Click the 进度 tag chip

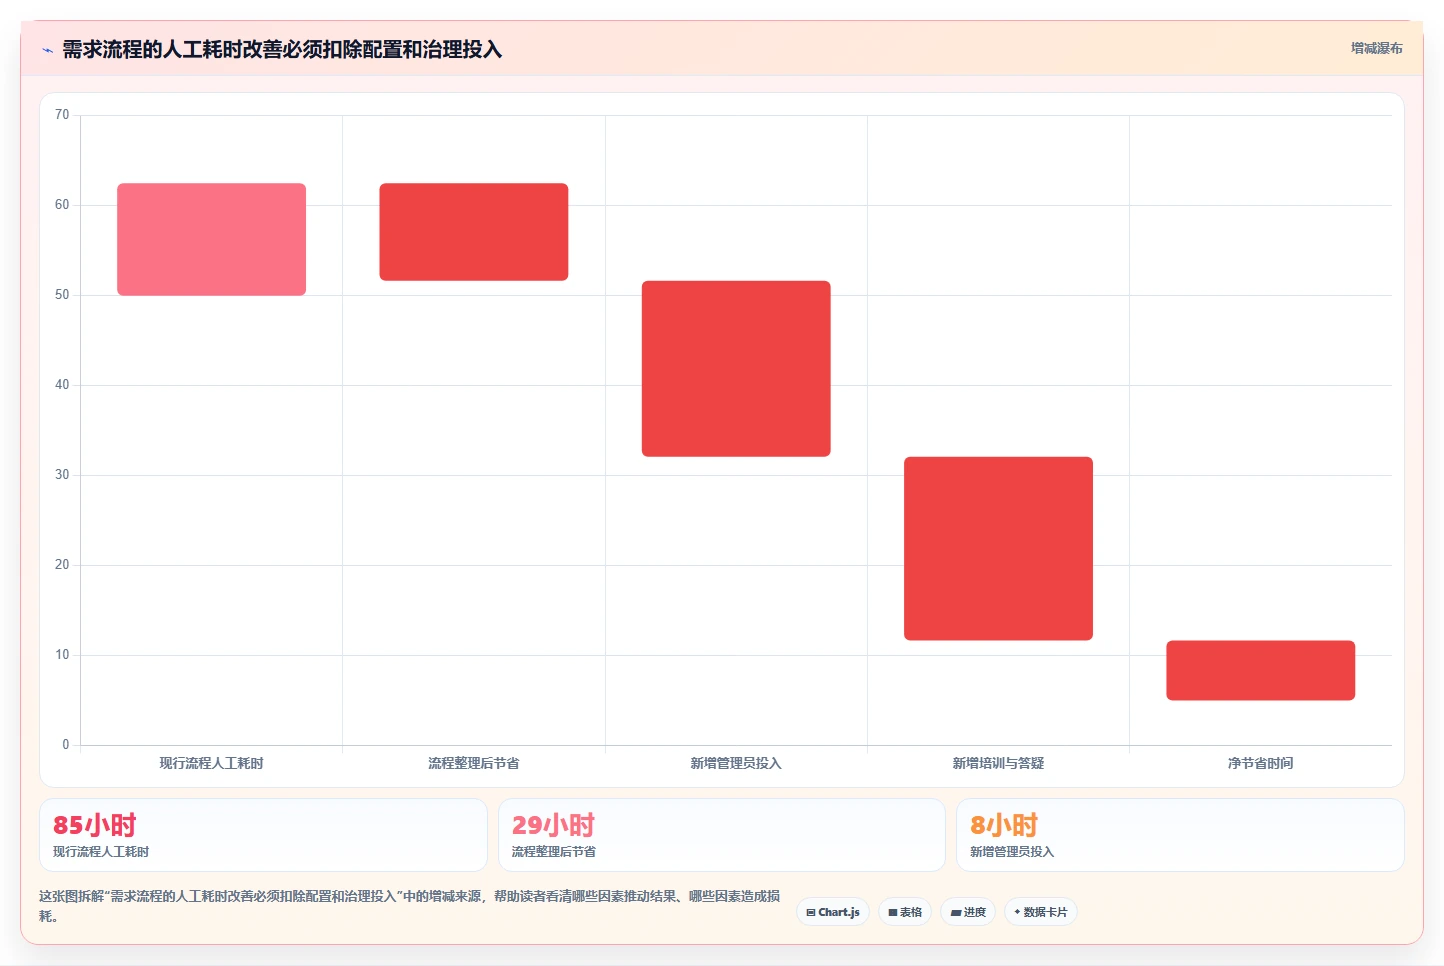pyautogui.click(x=968, y=912)
